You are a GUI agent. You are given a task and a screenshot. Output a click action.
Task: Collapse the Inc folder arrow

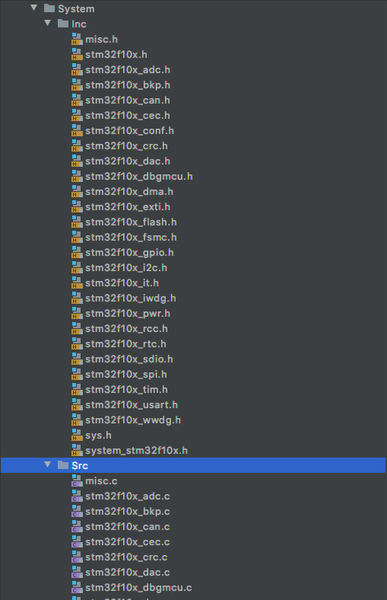(x=47, y=23)
